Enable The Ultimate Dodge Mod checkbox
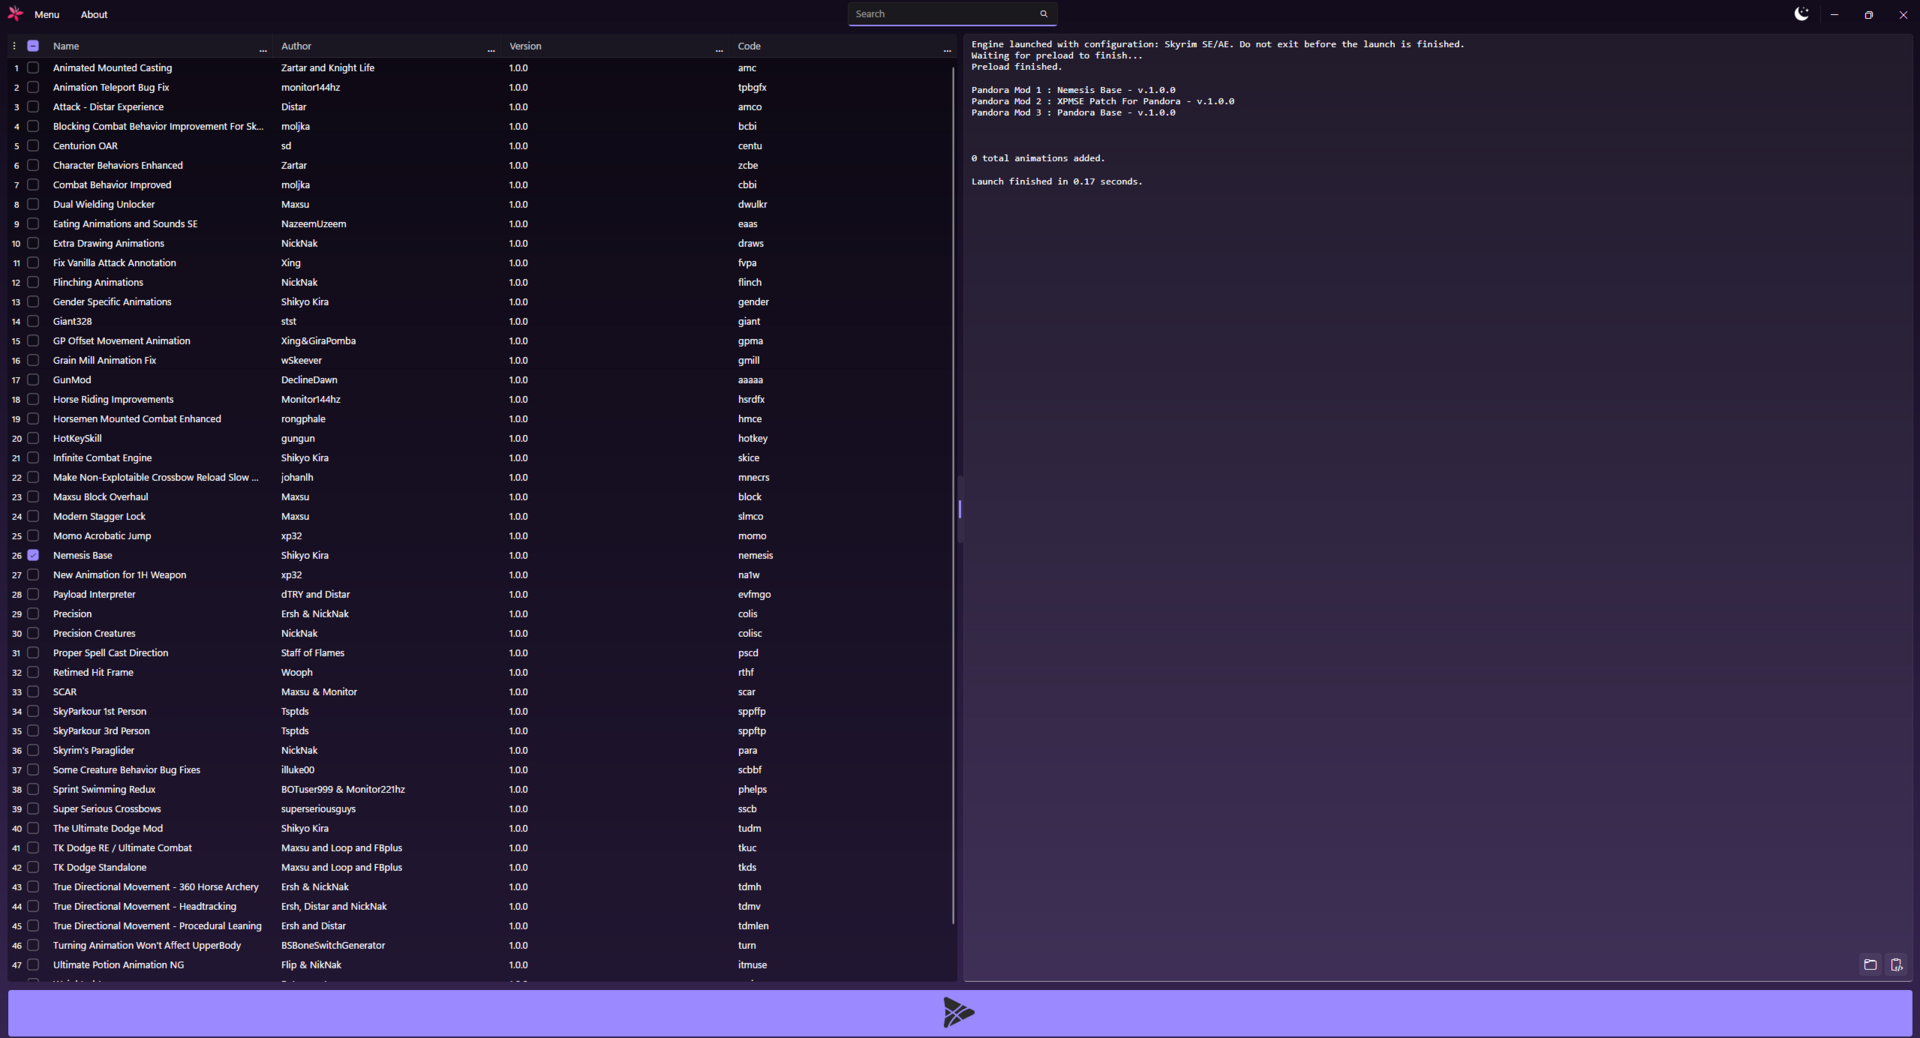 (33, 828)
